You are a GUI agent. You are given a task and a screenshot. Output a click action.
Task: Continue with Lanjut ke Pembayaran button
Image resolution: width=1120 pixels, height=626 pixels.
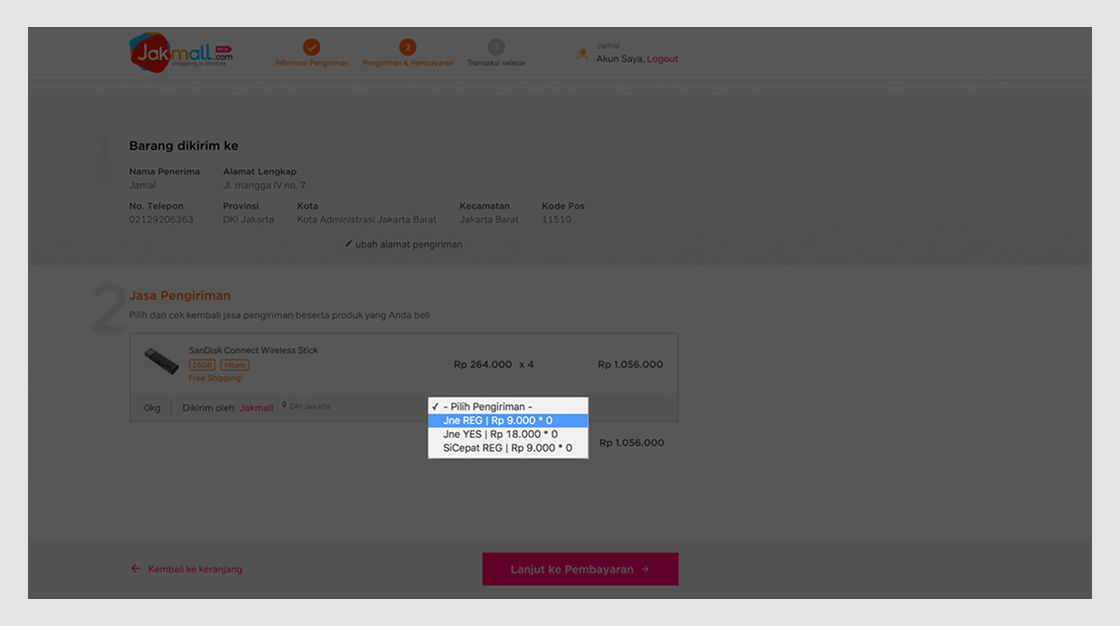(x=580, y=569)
